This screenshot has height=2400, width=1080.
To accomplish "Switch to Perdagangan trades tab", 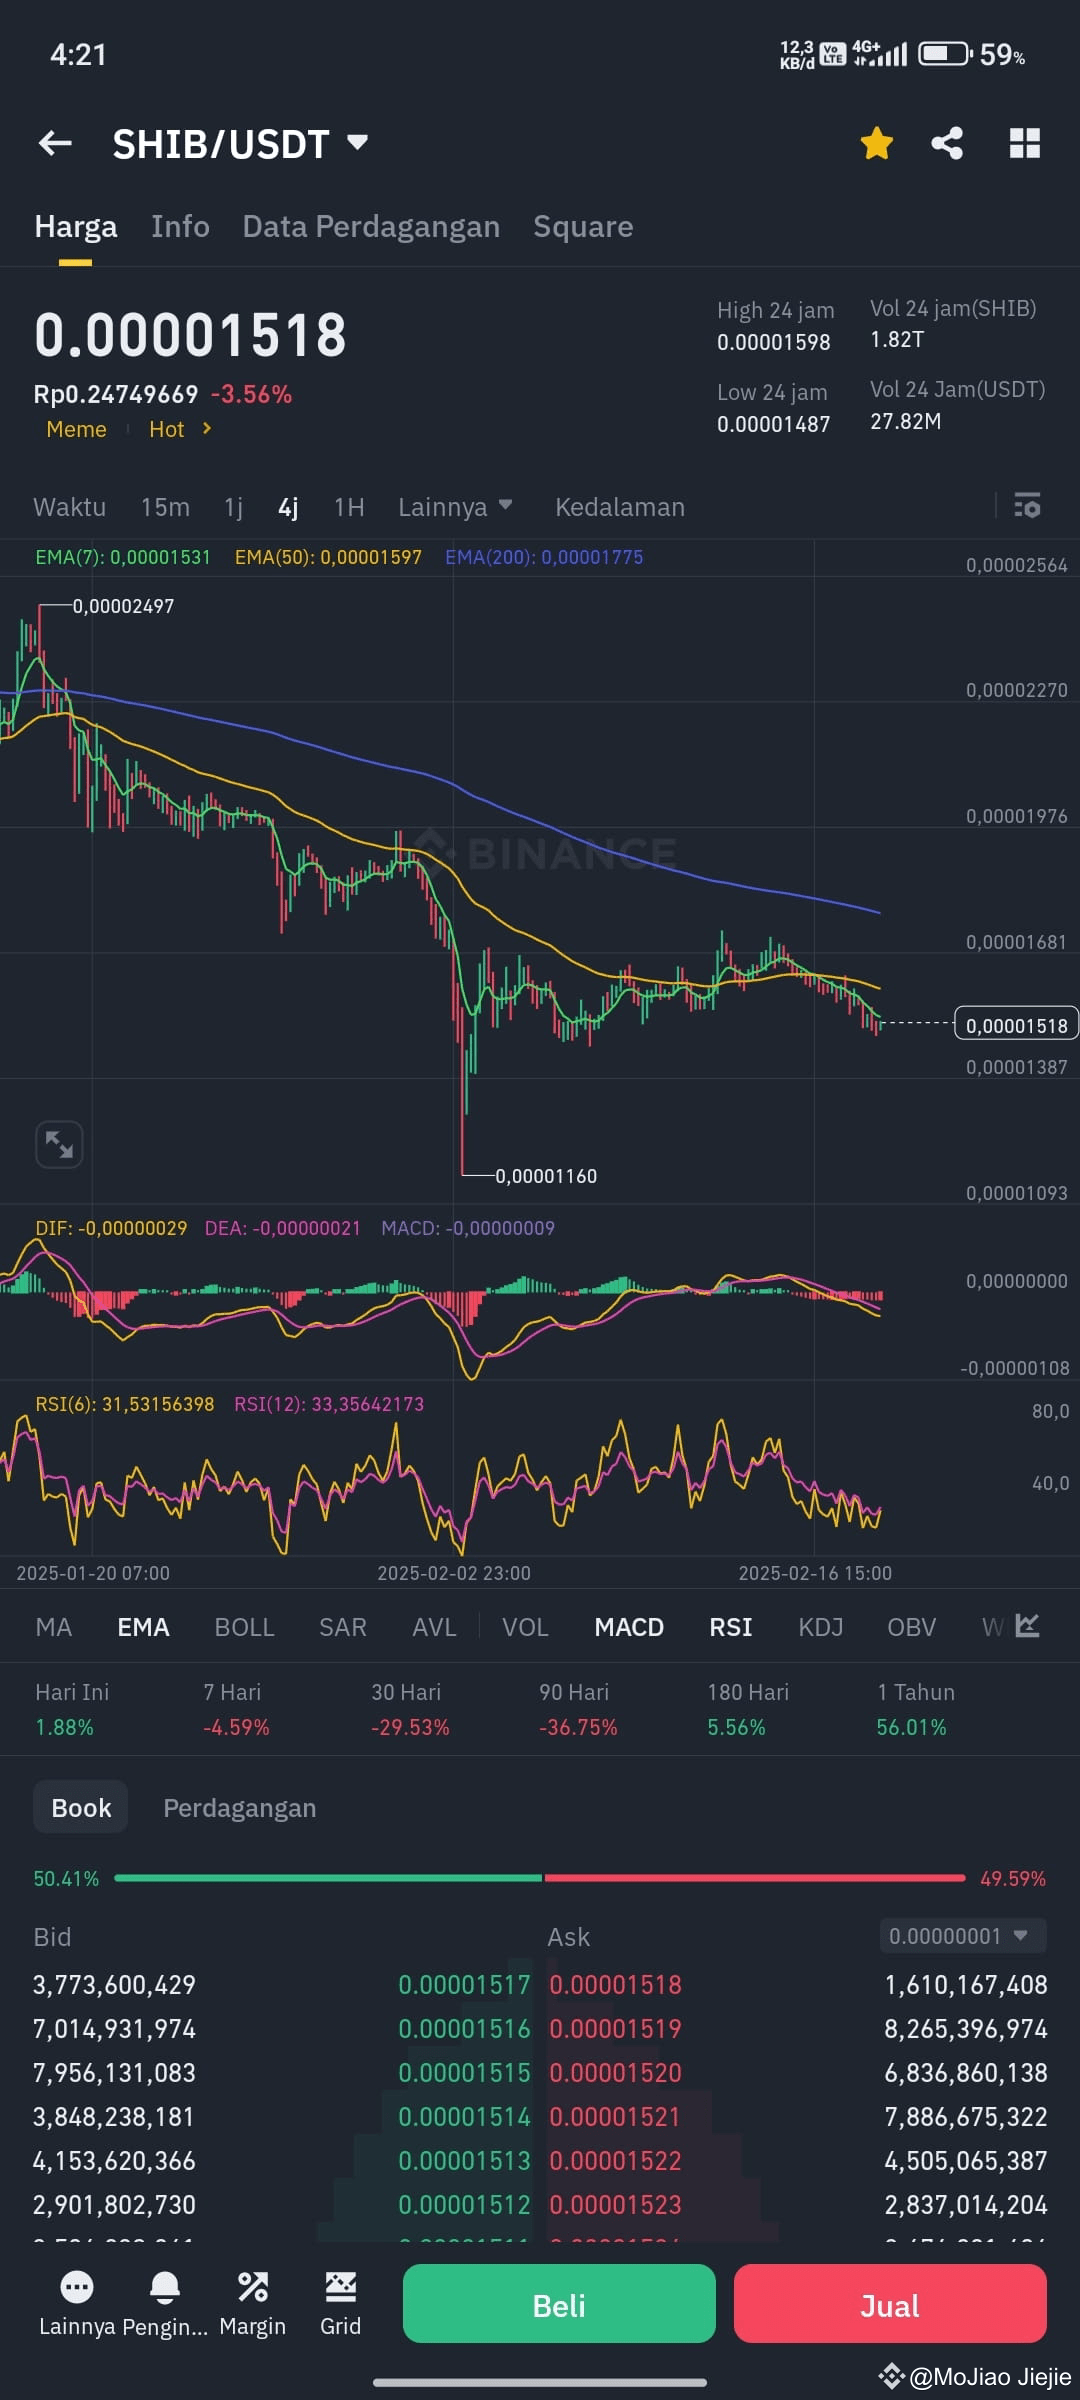I will pos(240,1808).
